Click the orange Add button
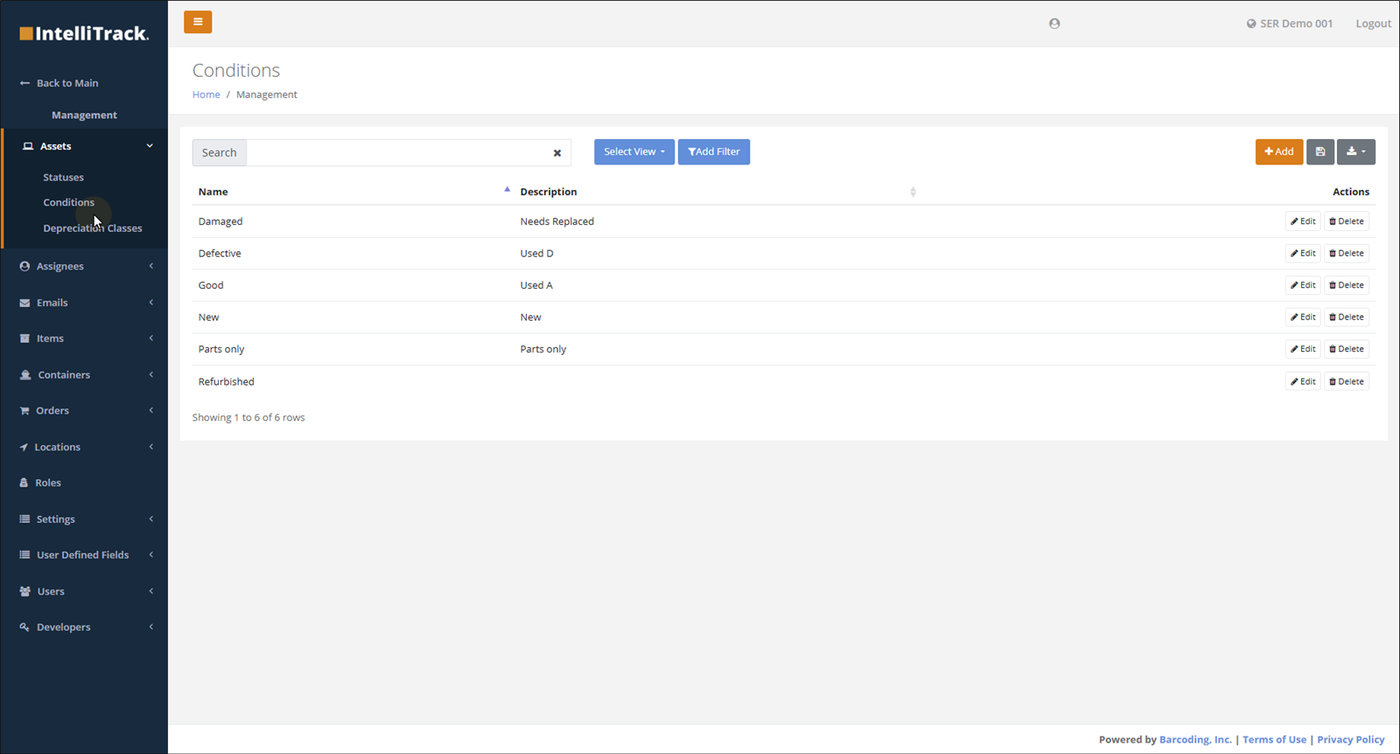Image resolution: width=1400 pixels, height=754 pixels. 1279,152
